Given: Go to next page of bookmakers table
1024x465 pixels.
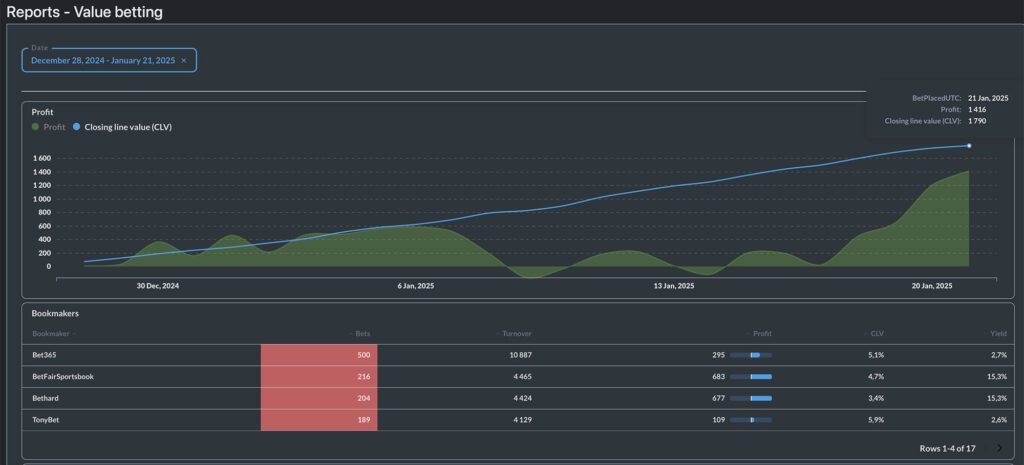Looking at the screenshot, I should tap(998, 448).
